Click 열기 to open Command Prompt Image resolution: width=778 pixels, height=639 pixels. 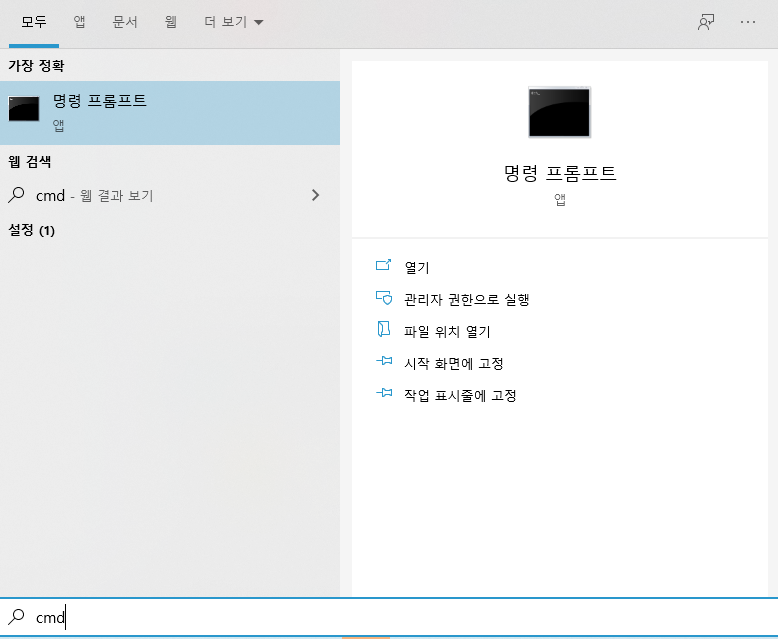point(417,267)
